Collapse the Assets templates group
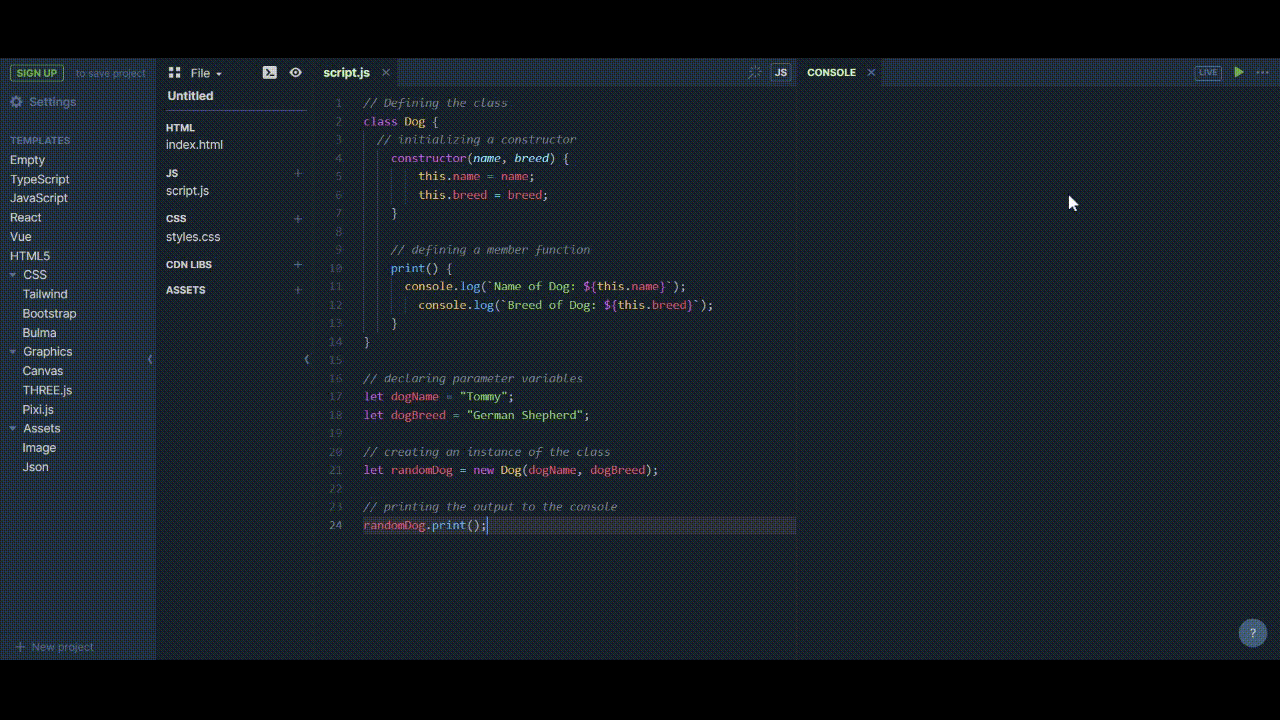 pyautogui.click(x=13, y=429)
